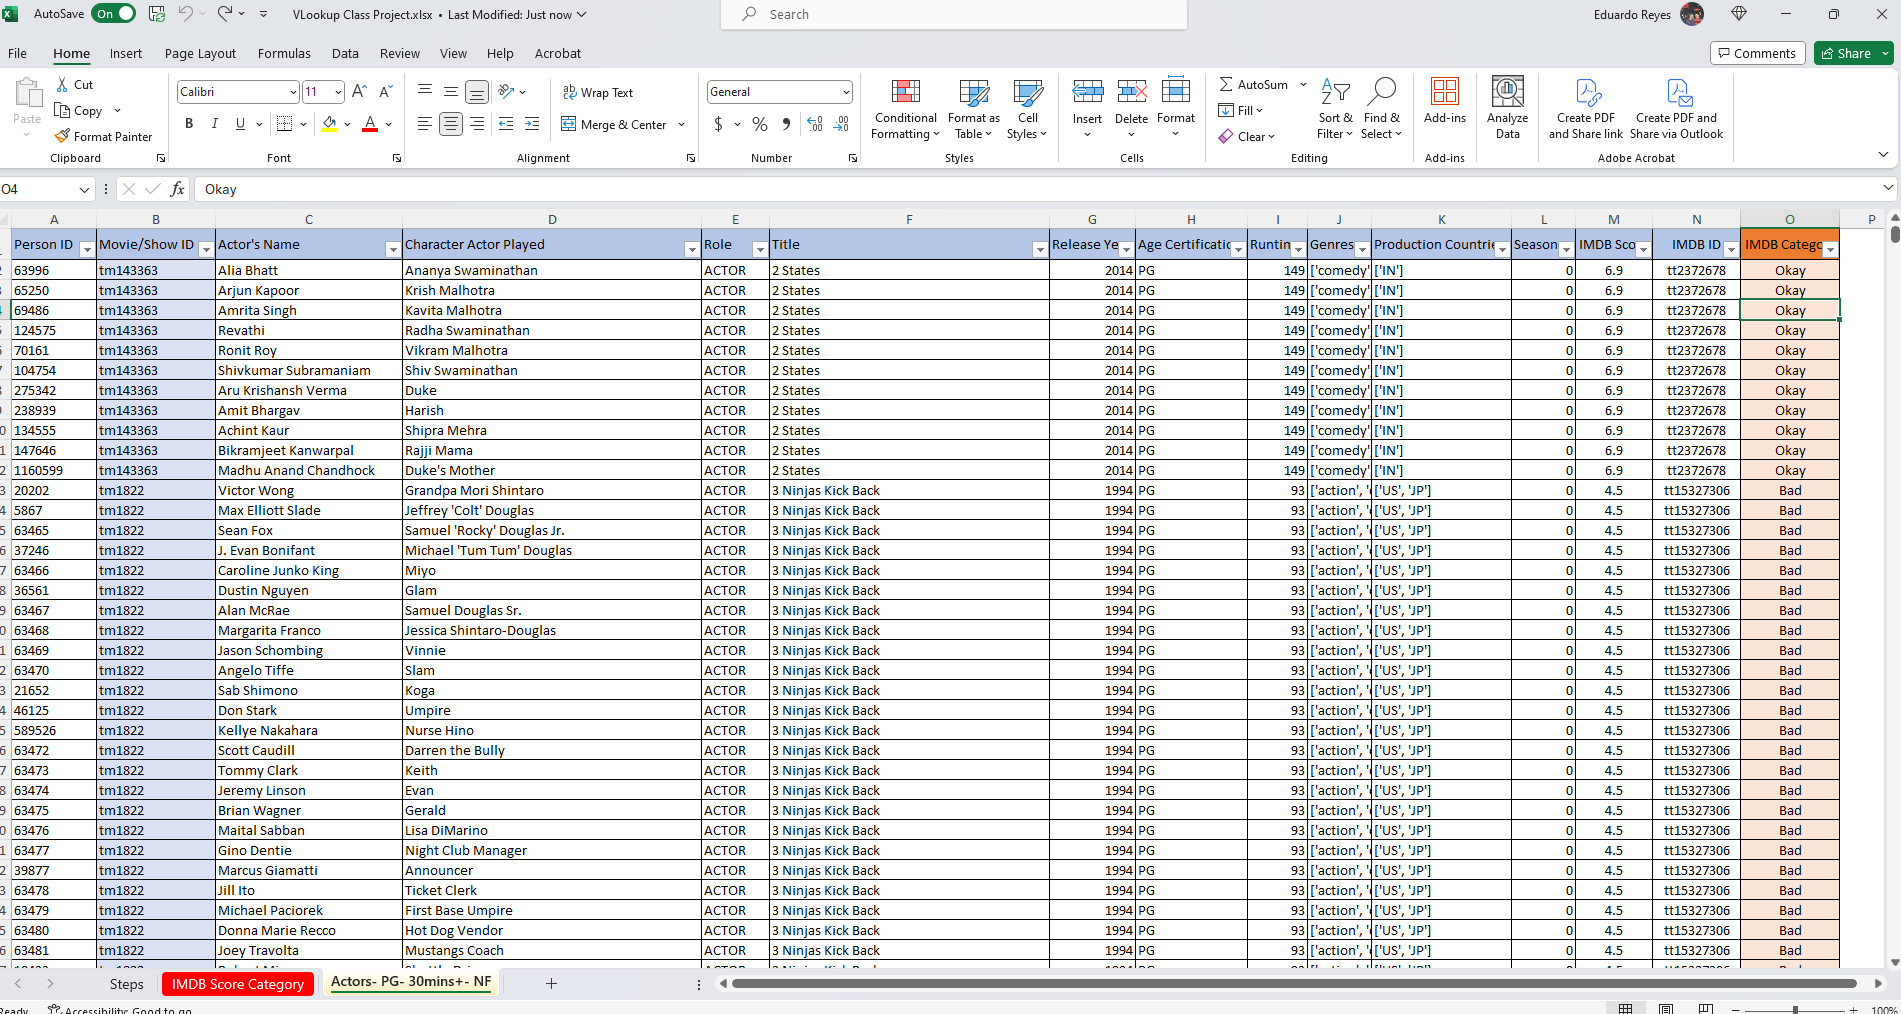Click the Redo arrow icon

[x=225, y=14]
